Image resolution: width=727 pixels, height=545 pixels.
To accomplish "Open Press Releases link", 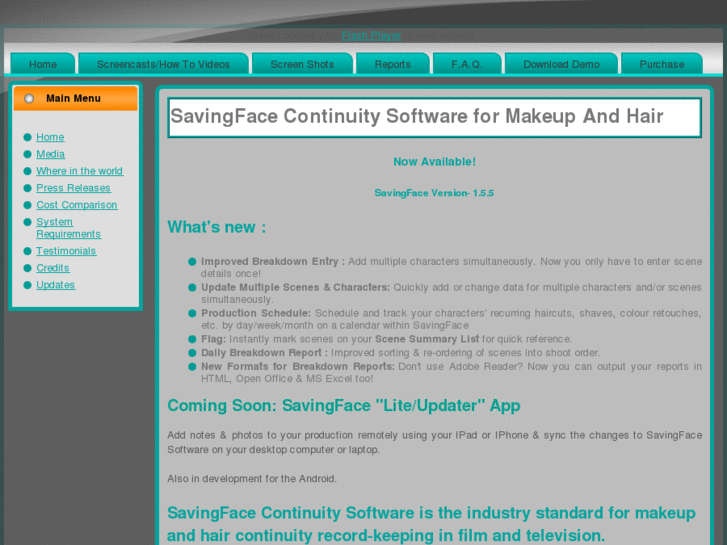I will [x=73, y=188].
